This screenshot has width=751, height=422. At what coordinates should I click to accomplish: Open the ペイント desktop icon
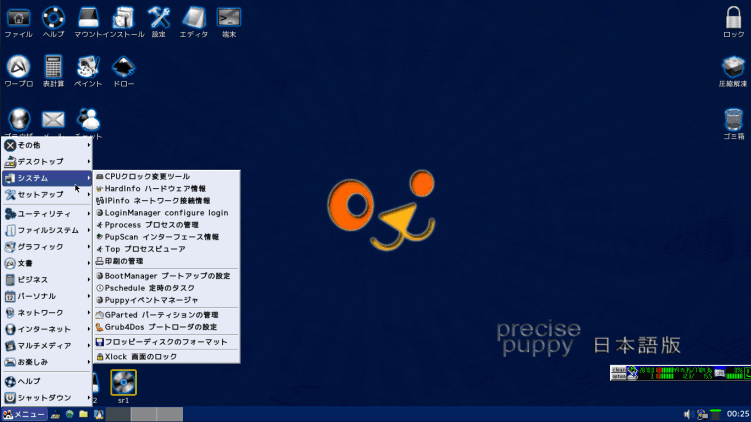click(x=88, y=71)
